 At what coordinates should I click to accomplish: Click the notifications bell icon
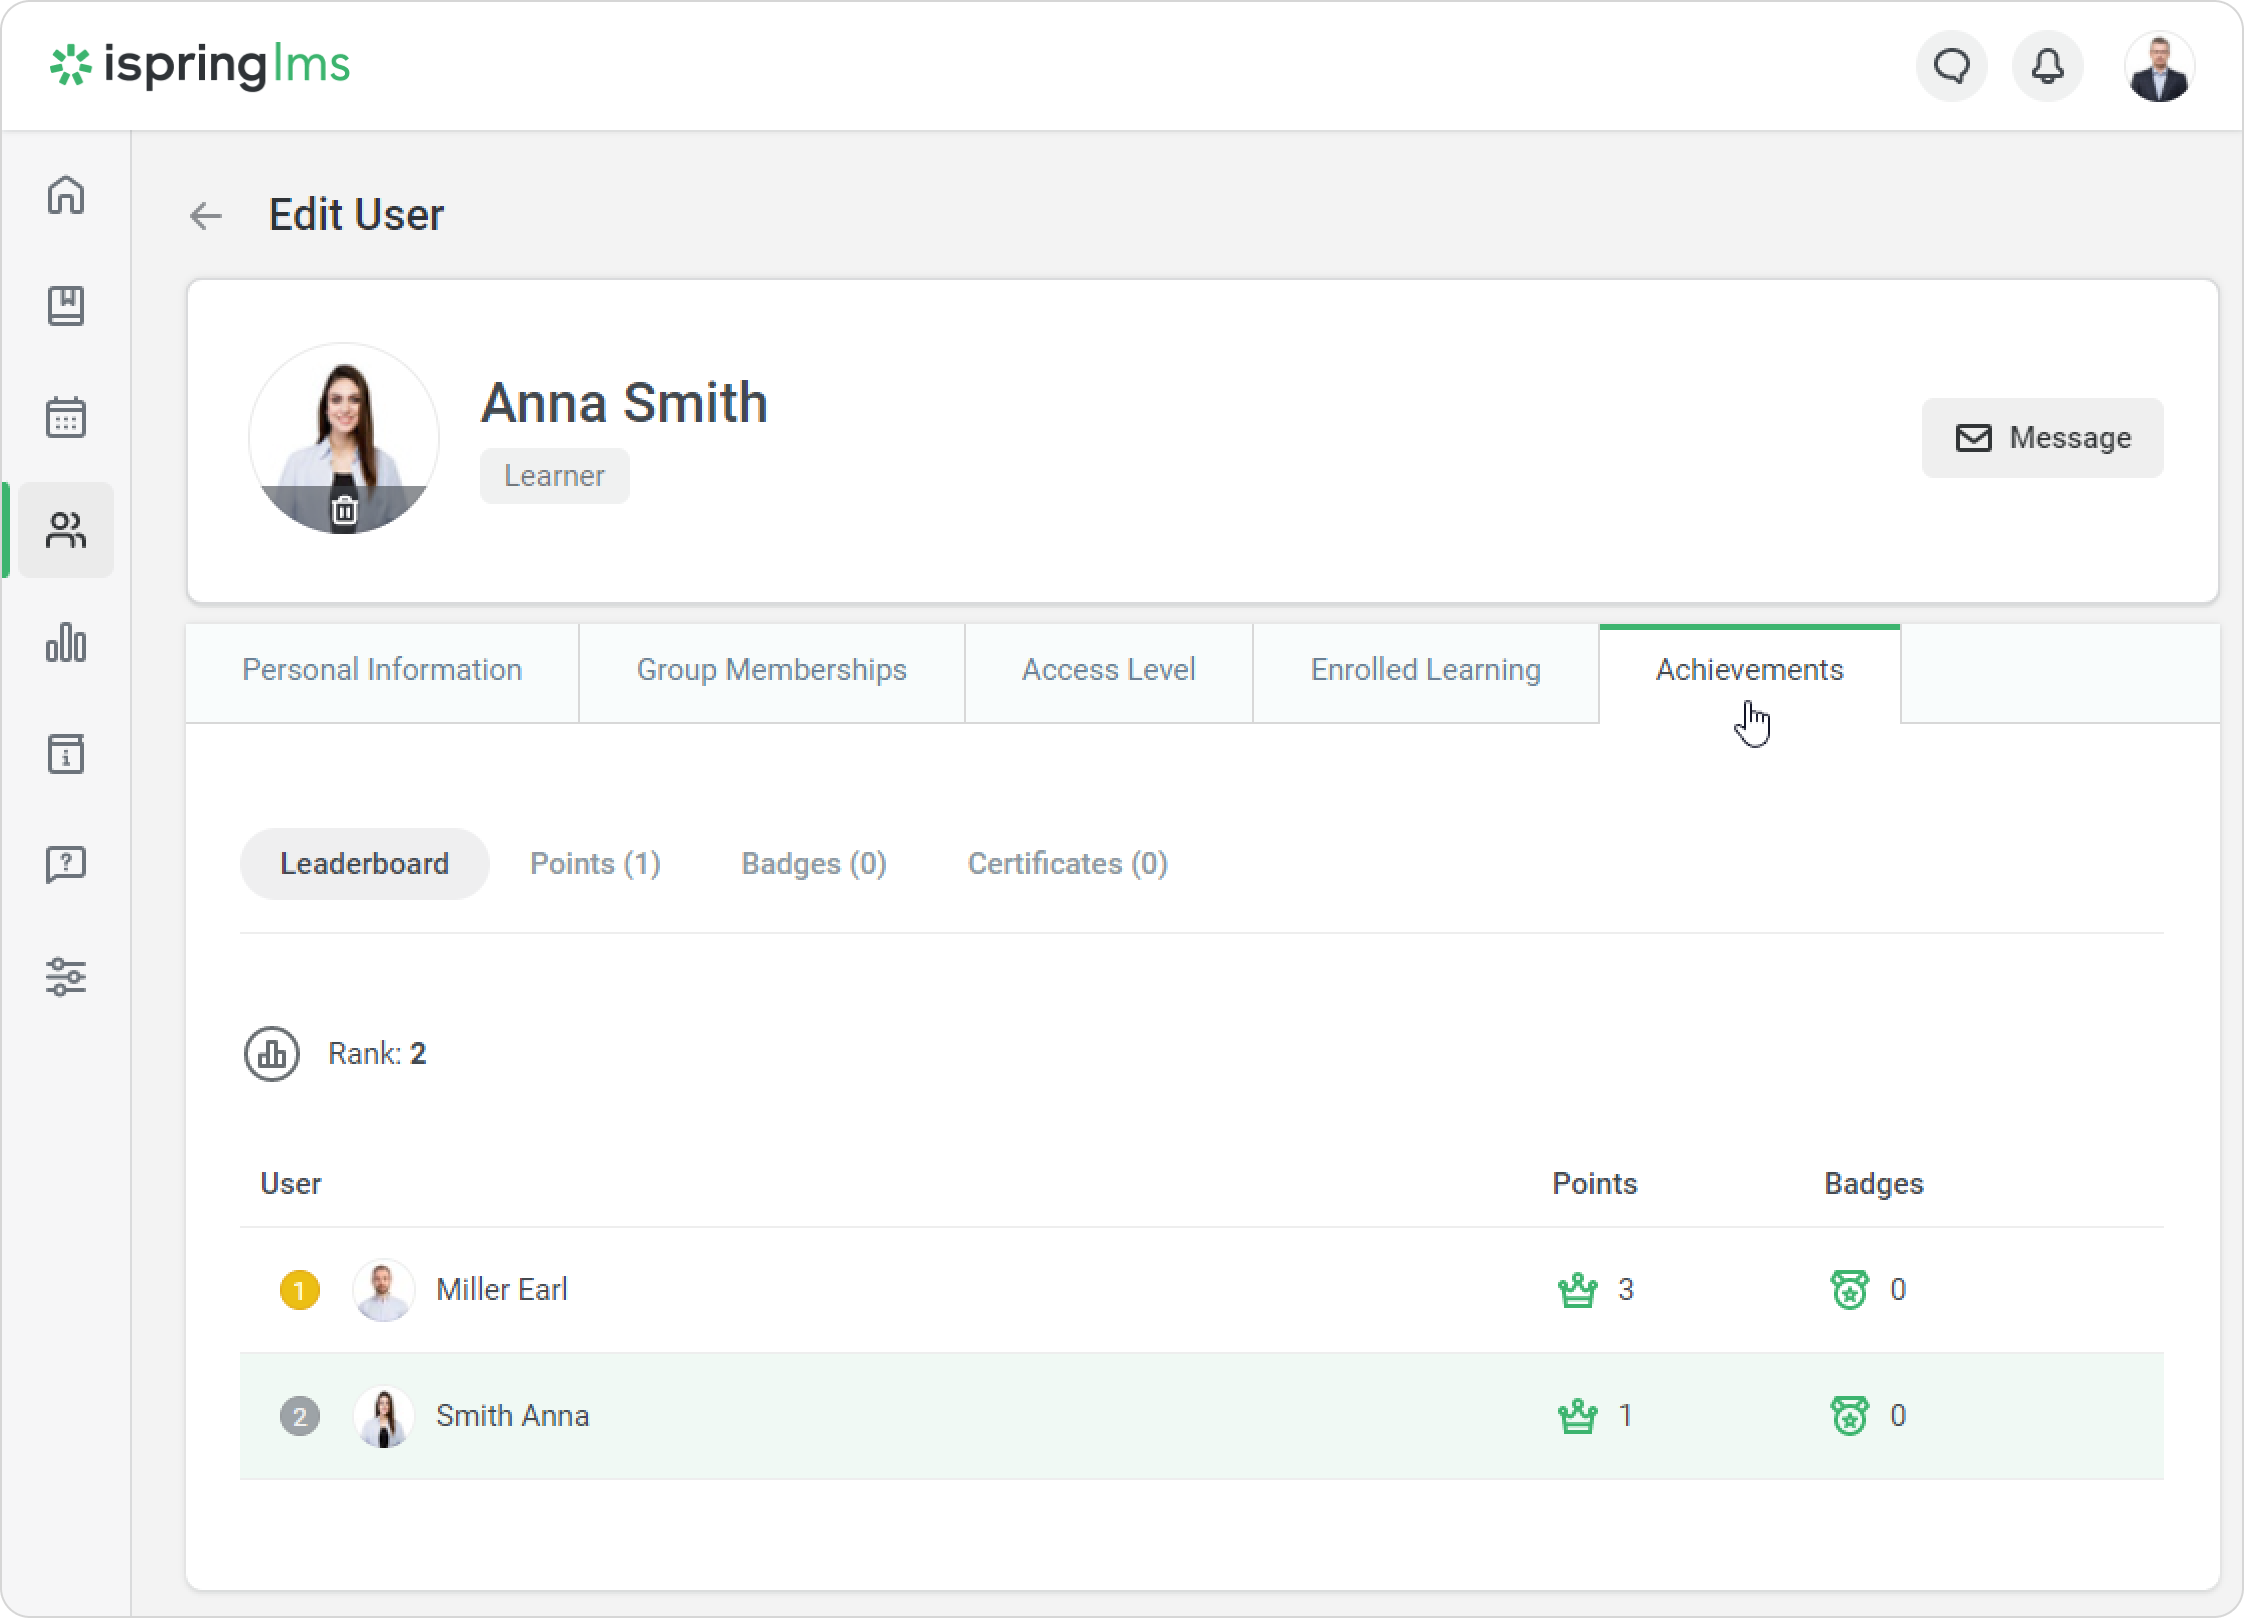(2047, 67)
